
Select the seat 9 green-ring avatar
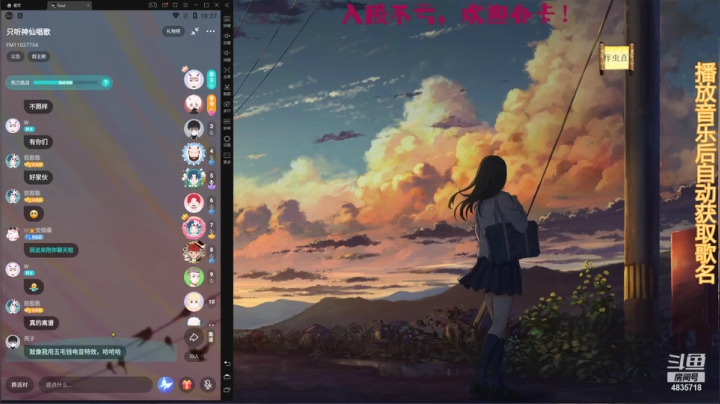(194, 277)
